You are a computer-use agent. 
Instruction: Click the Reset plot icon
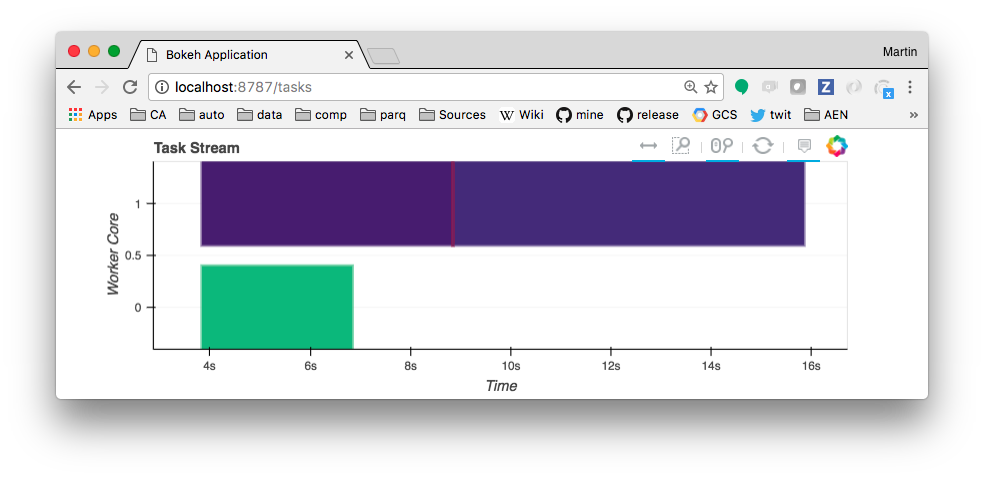pyautogui.click(x=763, y=146)
